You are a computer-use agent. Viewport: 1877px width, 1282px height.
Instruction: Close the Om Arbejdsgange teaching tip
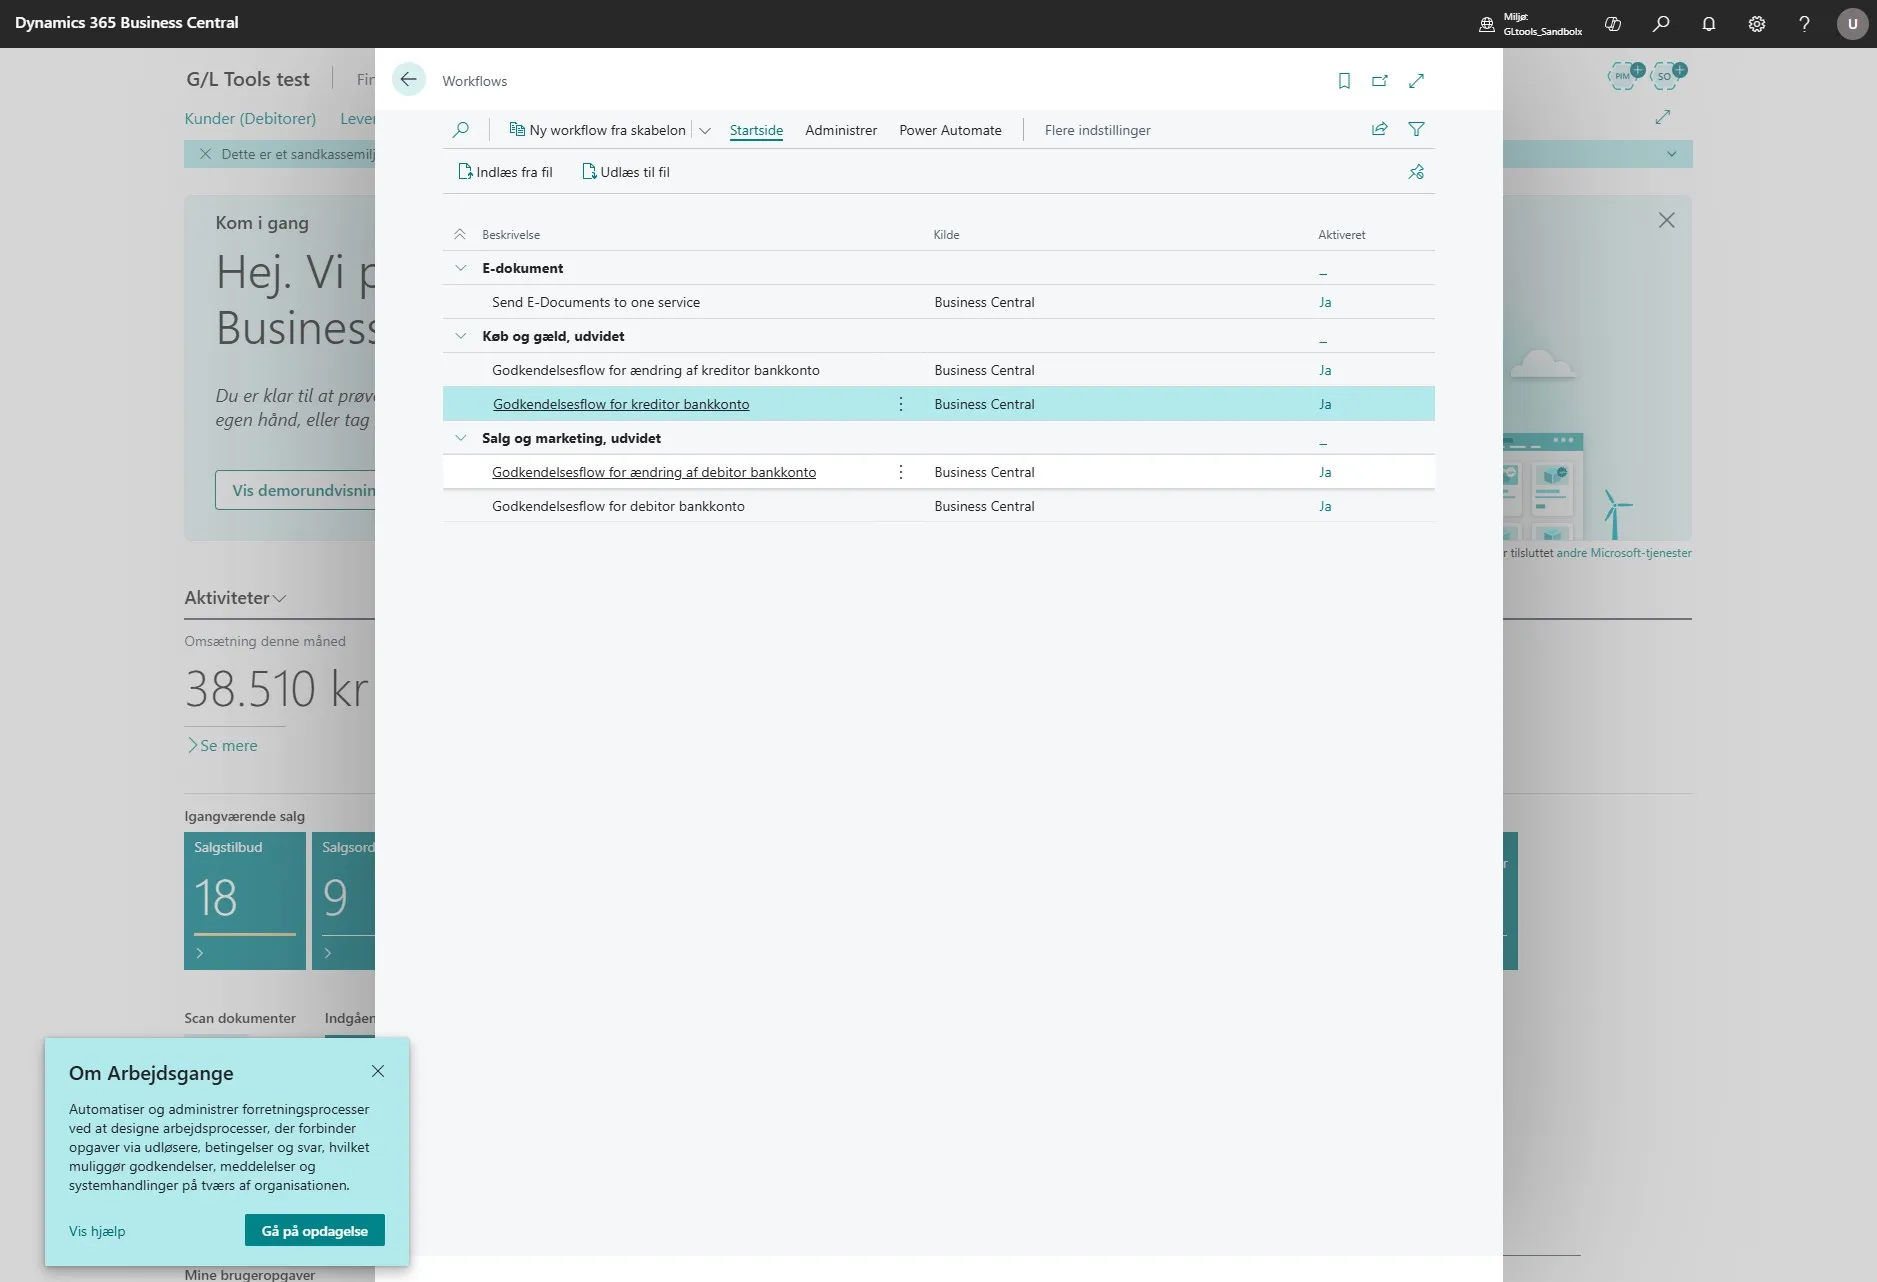(x=378, y=1071)
